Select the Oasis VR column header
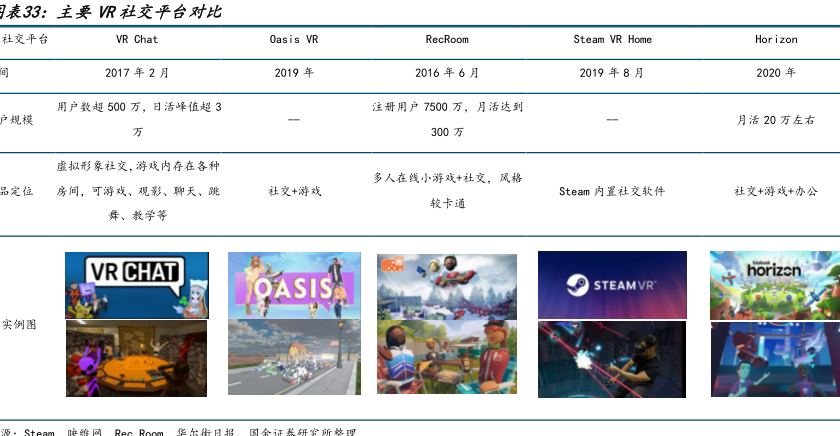 pyautogui.click(x=294, y=40)
